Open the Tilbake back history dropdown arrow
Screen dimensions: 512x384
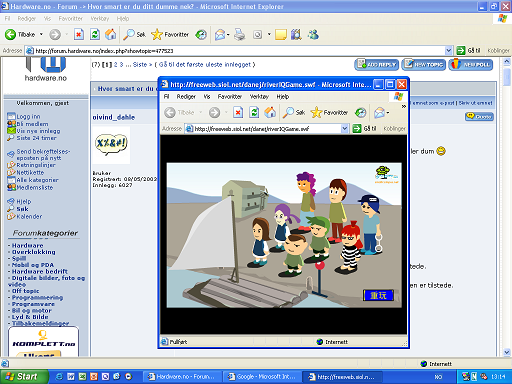point(41,34)
